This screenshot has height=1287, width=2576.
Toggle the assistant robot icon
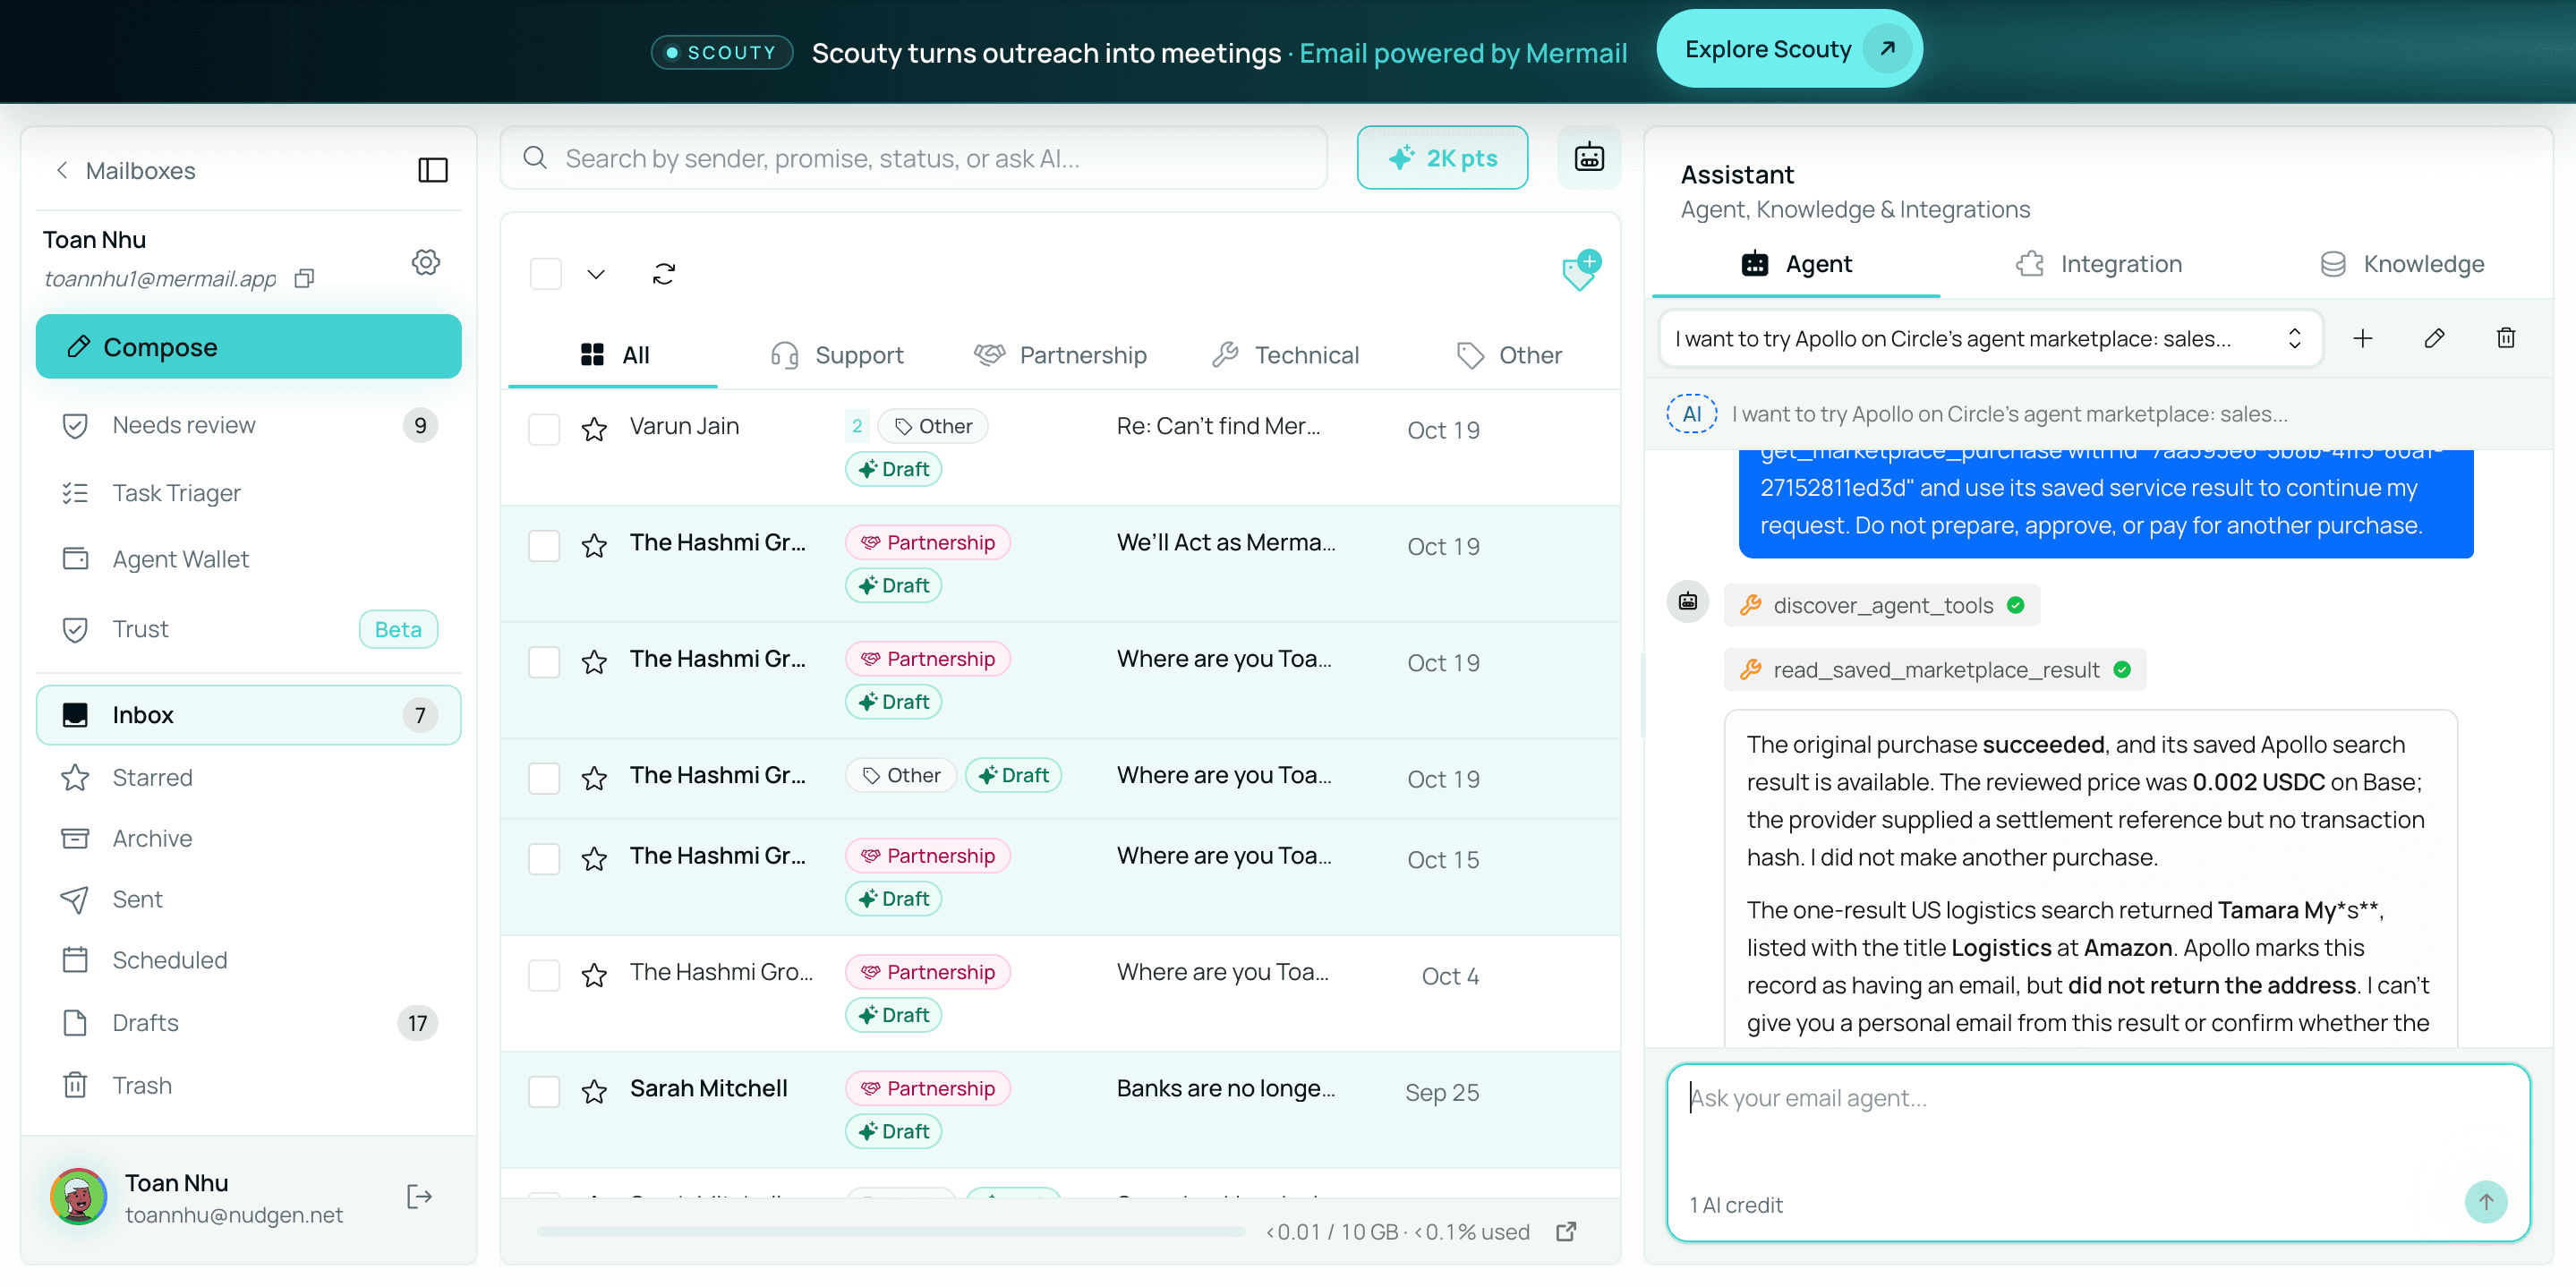tap(1589, 158)
